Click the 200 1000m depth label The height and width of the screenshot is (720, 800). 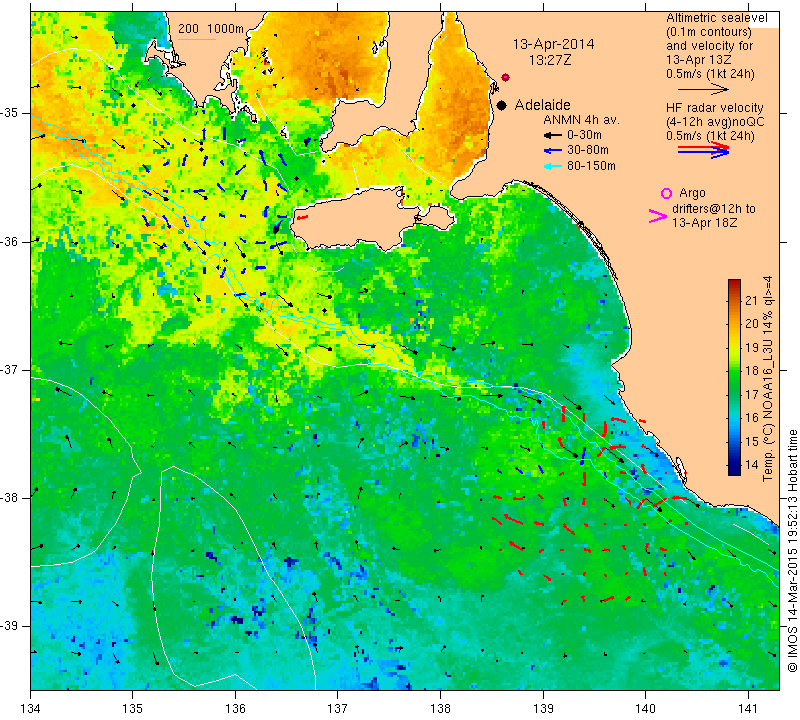(x=211, y=29)
